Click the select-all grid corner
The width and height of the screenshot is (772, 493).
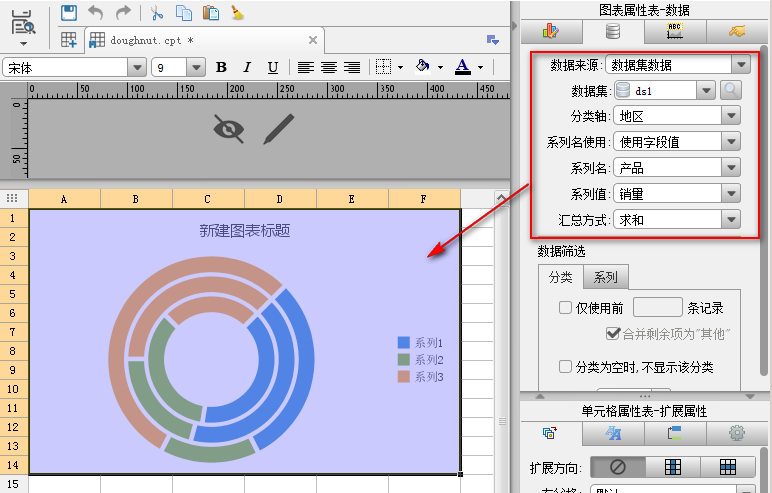(x=12, y=198)
